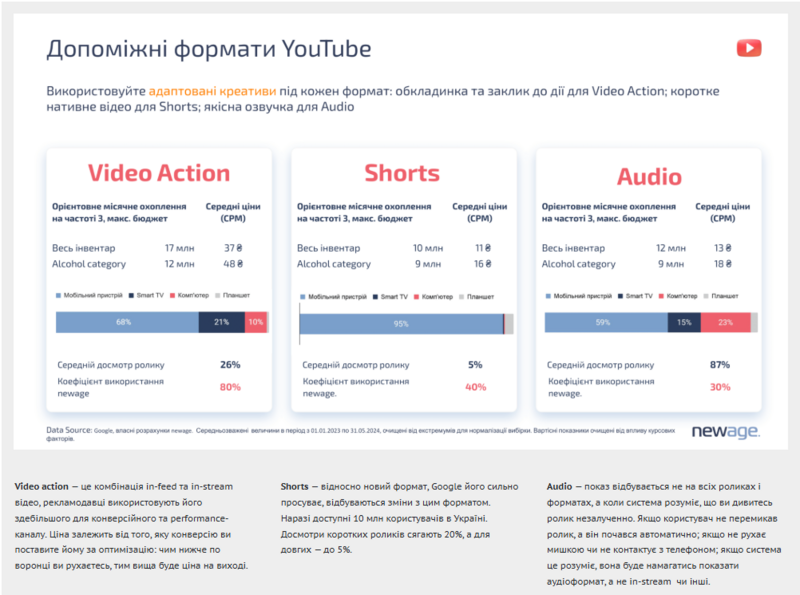
Task: Click bold "Video action" in the bottom description
Action: pyautogui.click(x=41, y=487)
